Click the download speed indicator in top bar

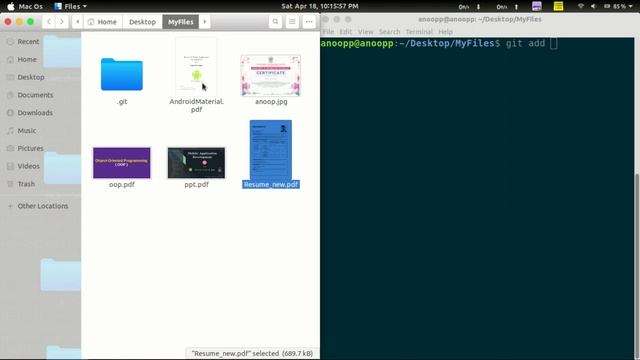pyautogui.click(x=469, y=7)
